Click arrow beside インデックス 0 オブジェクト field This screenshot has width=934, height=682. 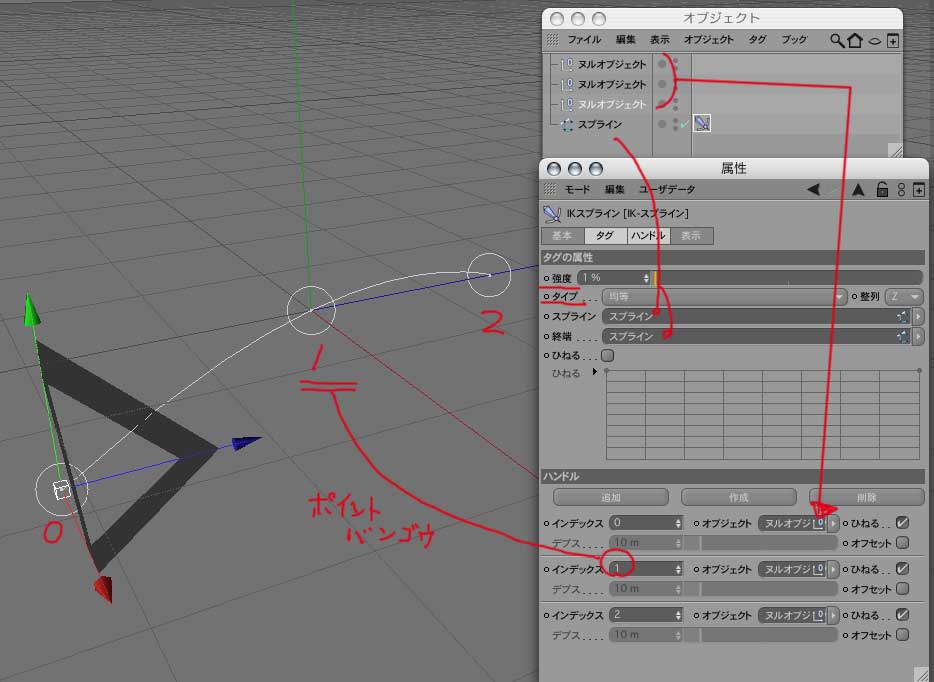[x=833, y=524]
